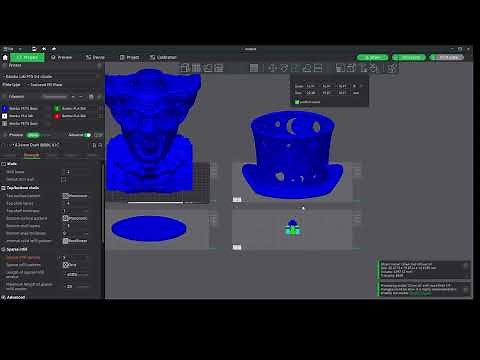Open the Filament settings gear icon
The width and height of the screenshot is (480, 360).
(x=99, y=97)
